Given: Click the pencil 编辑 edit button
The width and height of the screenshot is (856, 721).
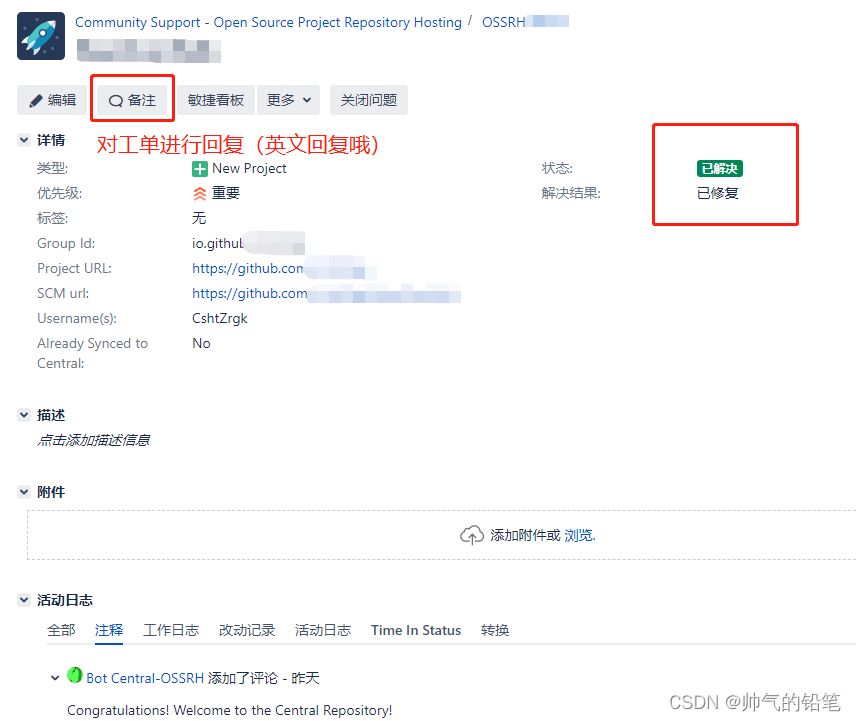Looking at the screenshot, I should [52, 100].
